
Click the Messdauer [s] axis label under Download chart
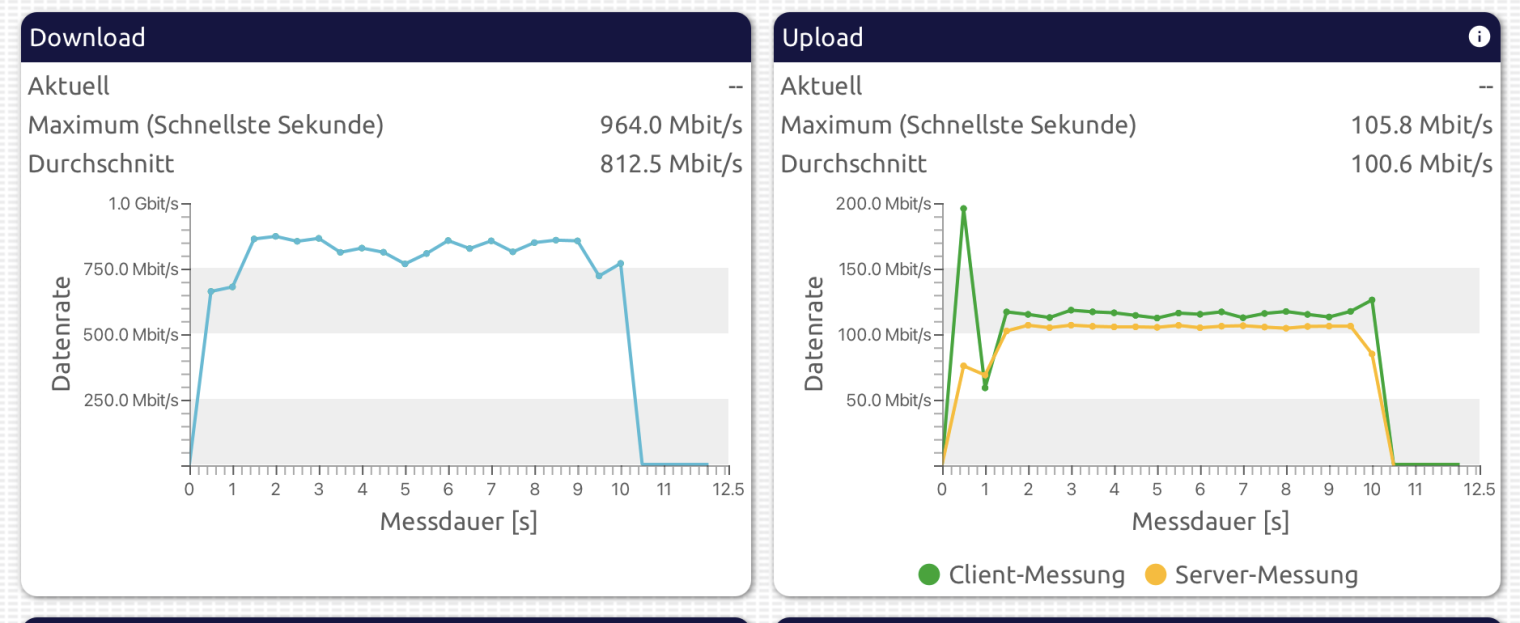[458, 521]
